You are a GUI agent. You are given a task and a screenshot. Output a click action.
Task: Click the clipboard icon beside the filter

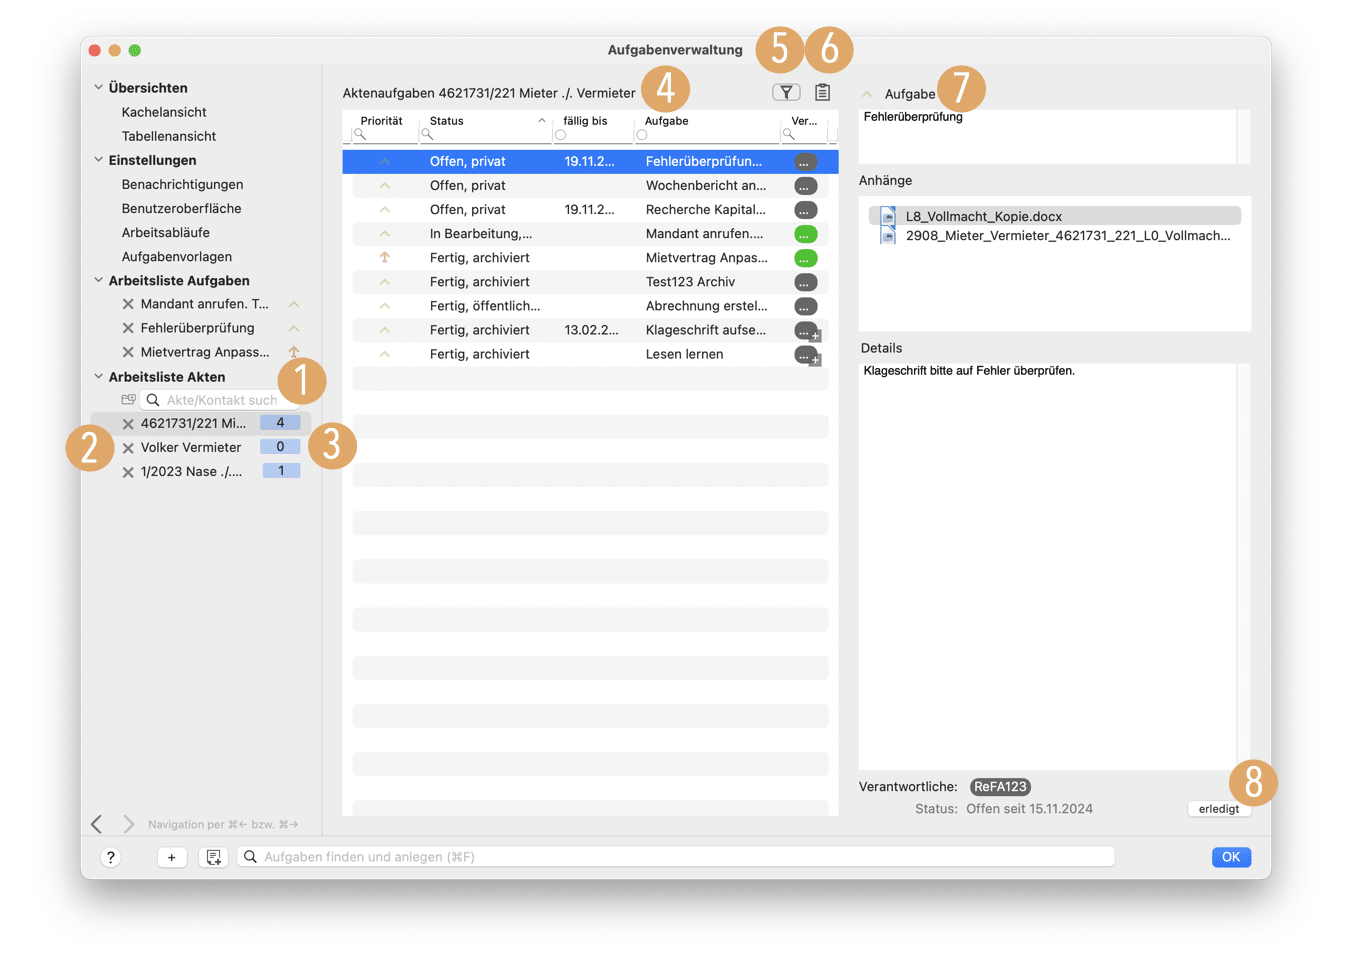click(x=822, y=93)
